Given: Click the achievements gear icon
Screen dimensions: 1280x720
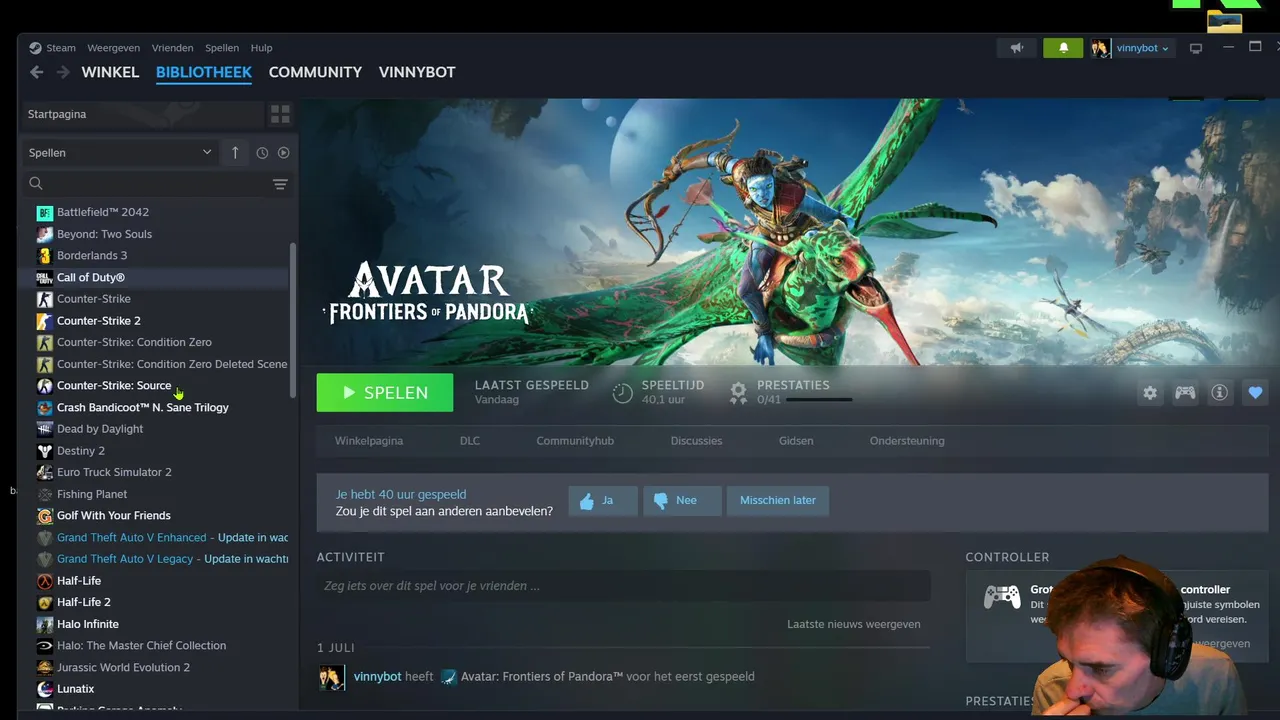Looking at the screenshot, I should click(x=738, y=392).
